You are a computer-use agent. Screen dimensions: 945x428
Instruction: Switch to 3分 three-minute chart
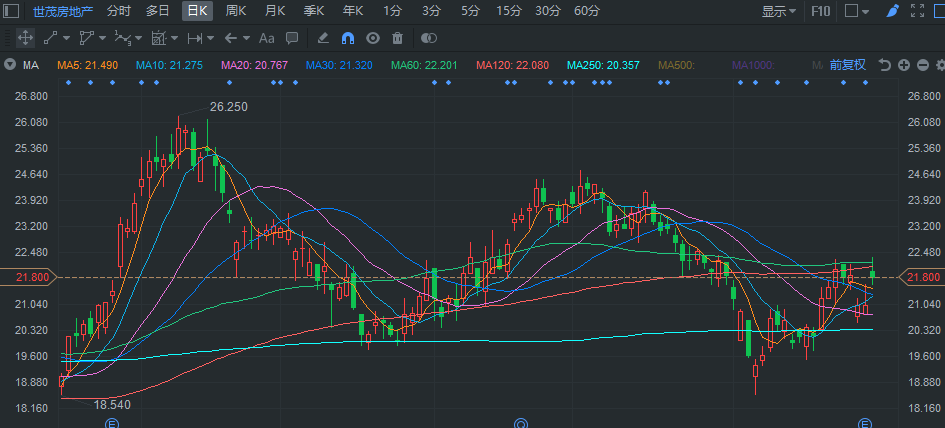(x=431, y=11)
